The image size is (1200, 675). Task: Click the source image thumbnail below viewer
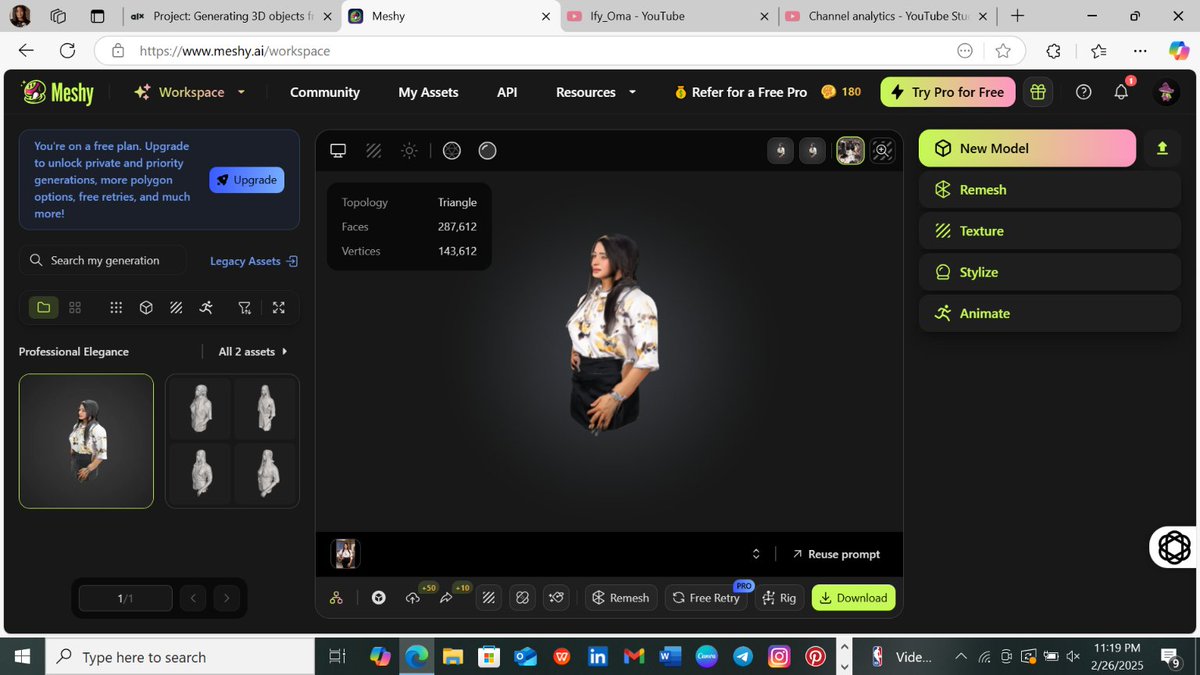click(346, 553)
